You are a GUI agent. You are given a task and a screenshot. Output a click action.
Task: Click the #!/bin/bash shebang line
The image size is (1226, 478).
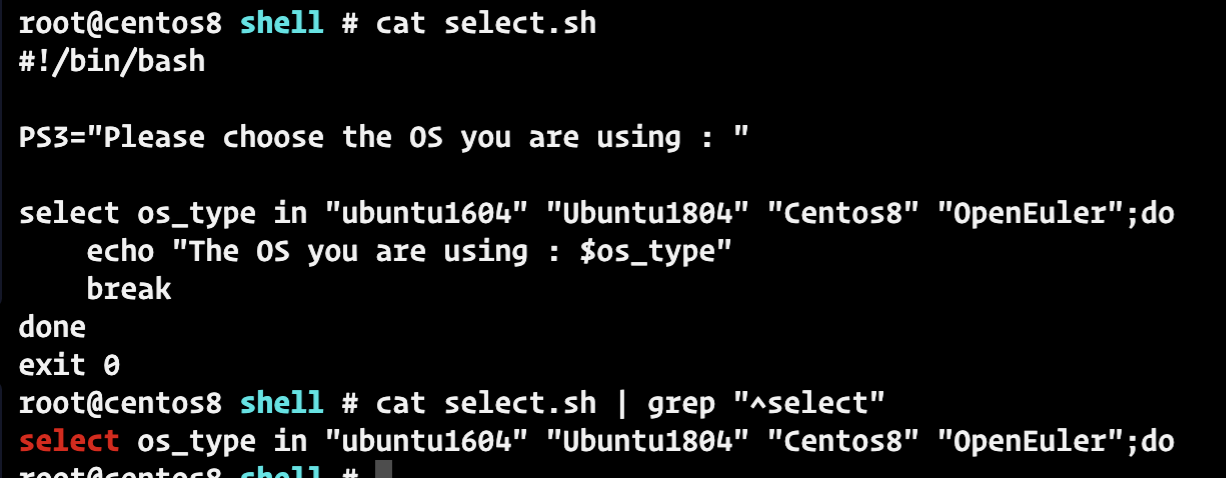point(111,61)
